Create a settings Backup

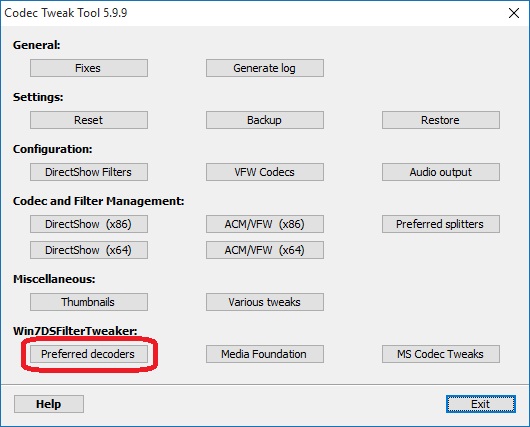tap(265, 120)
